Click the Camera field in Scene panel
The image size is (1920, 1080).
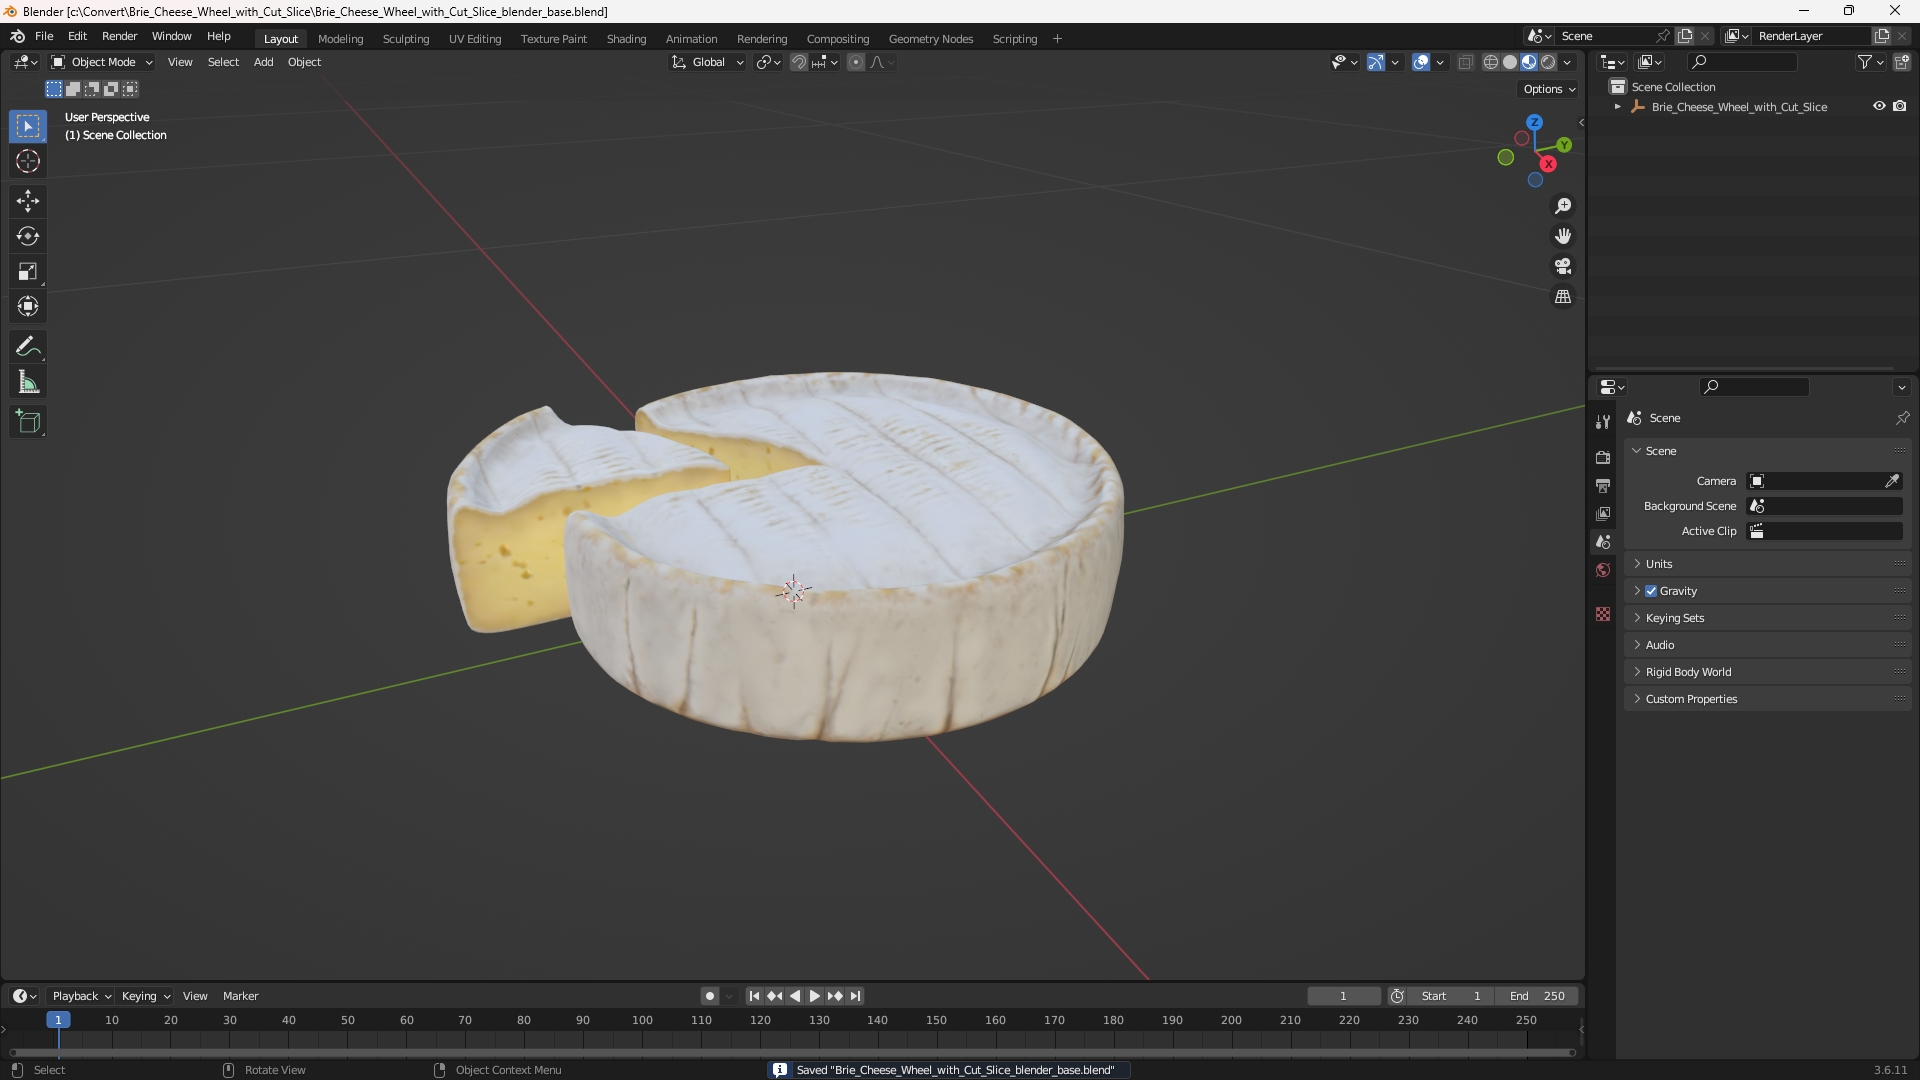tap(1825, 481)
